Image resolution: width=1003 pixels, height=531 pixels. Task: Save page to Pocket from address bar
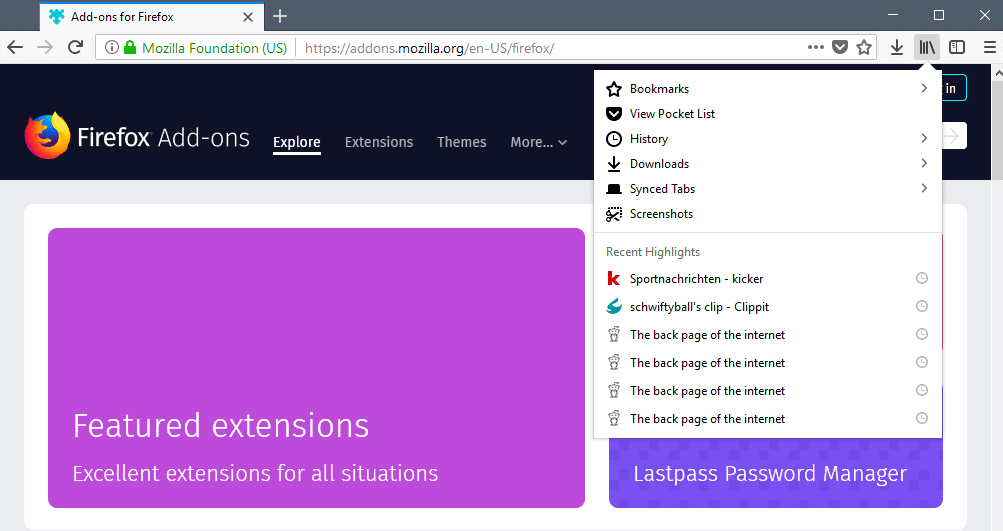point(840,47)
